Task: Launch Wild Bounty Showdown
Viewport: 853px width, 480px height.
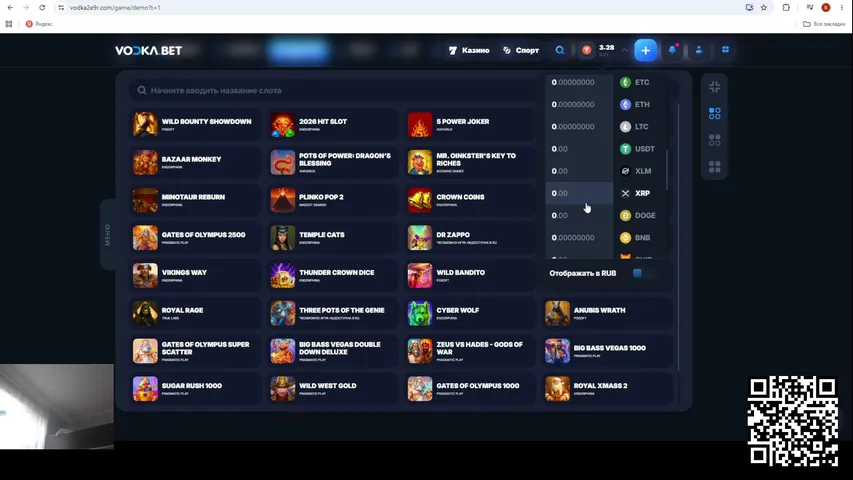Action: (195, 124)
